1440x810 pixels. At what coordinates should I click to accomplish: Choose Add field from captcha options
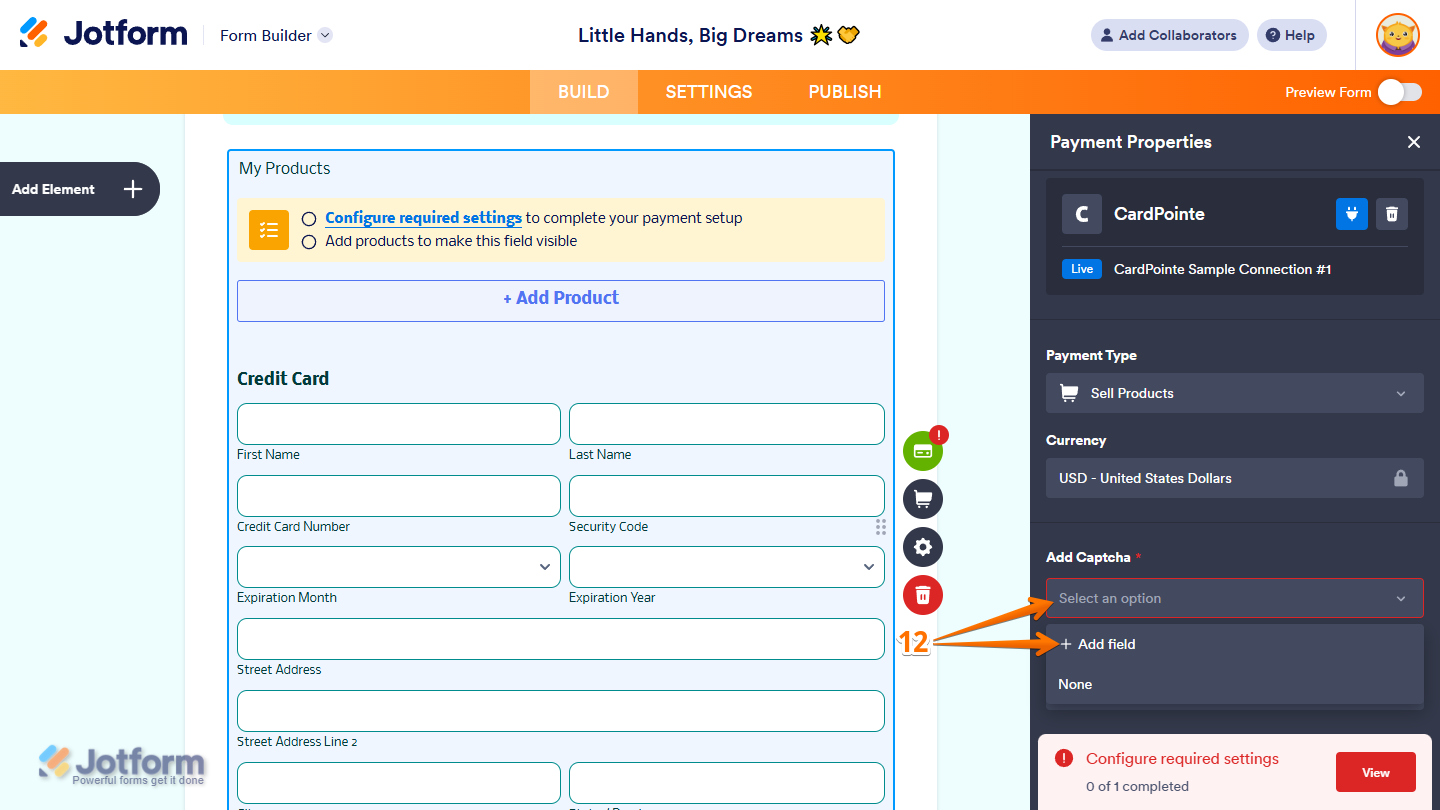[1235, 644]
